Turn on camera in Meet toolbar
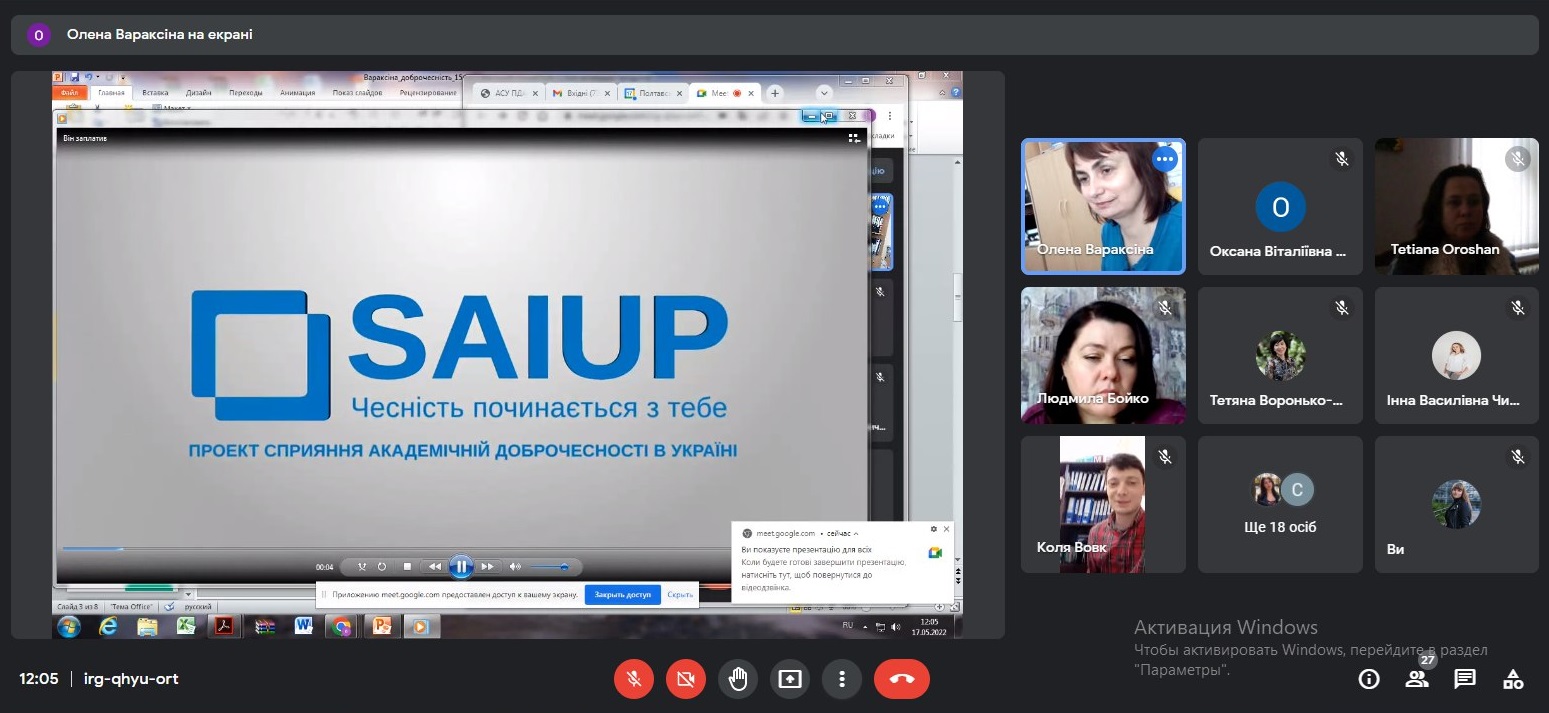The height and width of the screenshot is (713, 1549). pyautogui.click(x=685, y=680)
